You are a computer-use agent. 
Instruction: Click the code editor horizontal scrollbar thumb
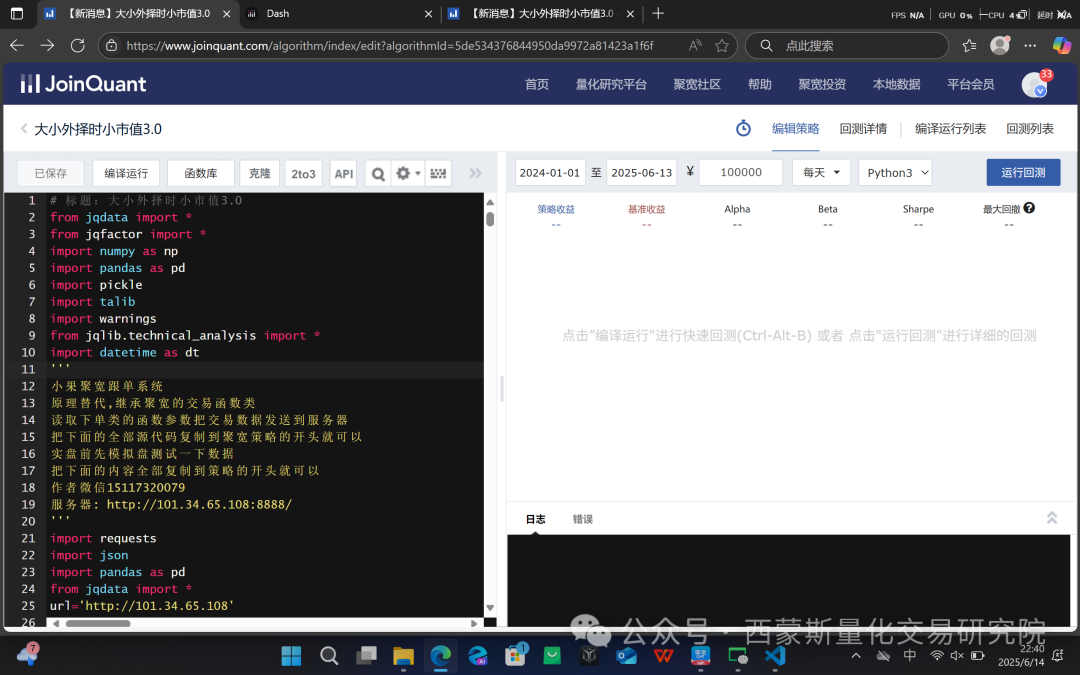[x=98, y=623]
